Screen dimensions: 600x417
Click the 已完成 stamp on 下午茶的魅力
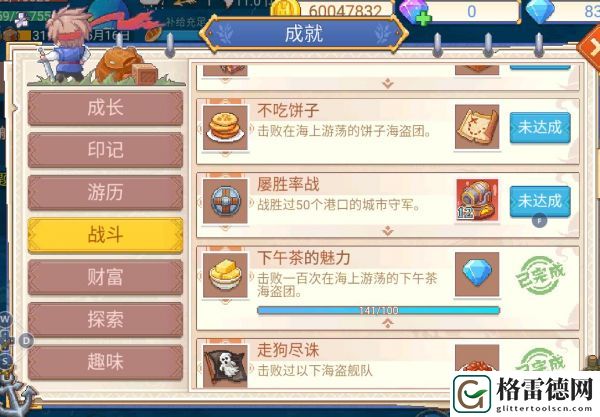pos(540,275)
